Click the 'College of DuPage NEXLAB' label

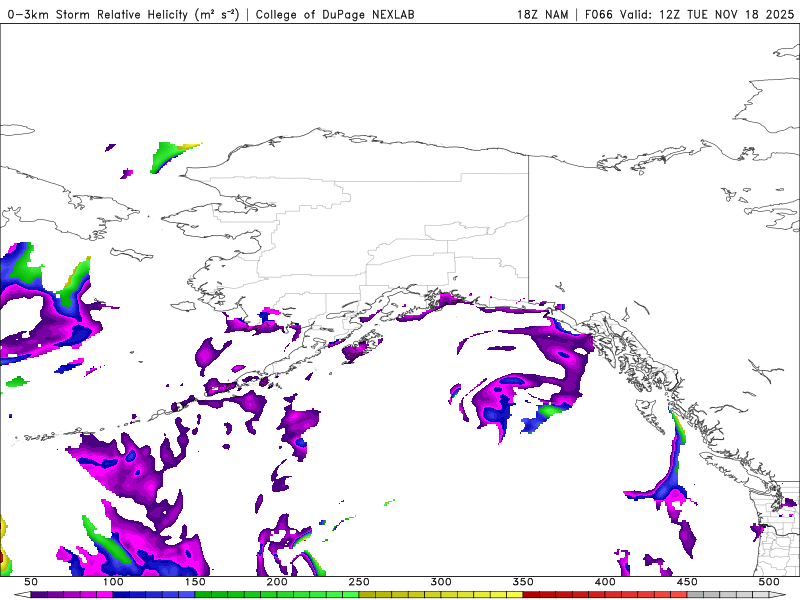click(x=335, y=14)
